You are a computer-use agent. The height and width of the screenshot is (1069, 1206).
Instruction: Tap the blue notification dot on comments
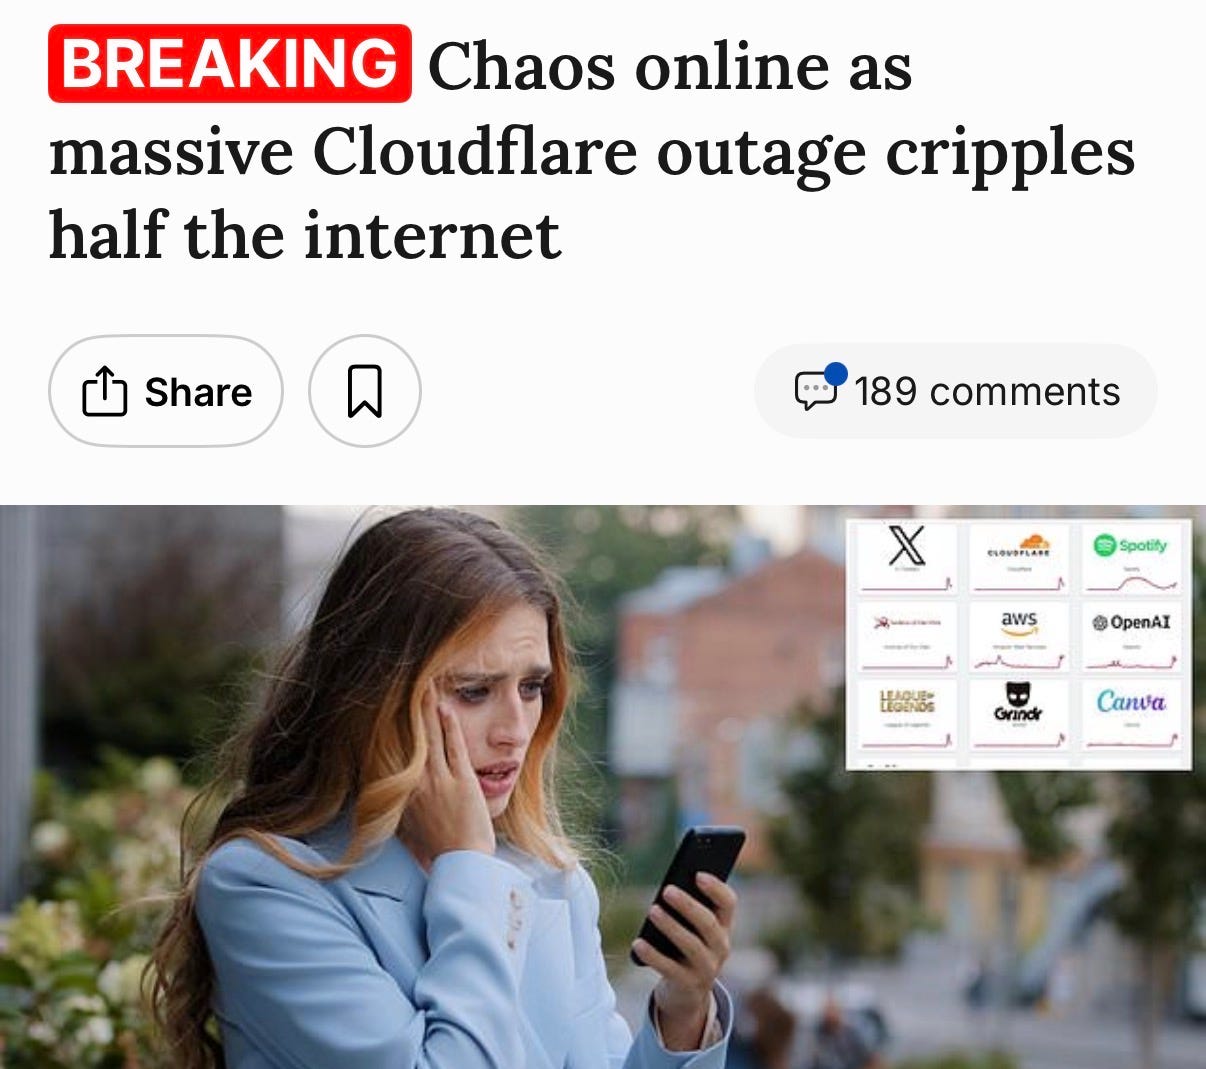click(x=835, y=373)
